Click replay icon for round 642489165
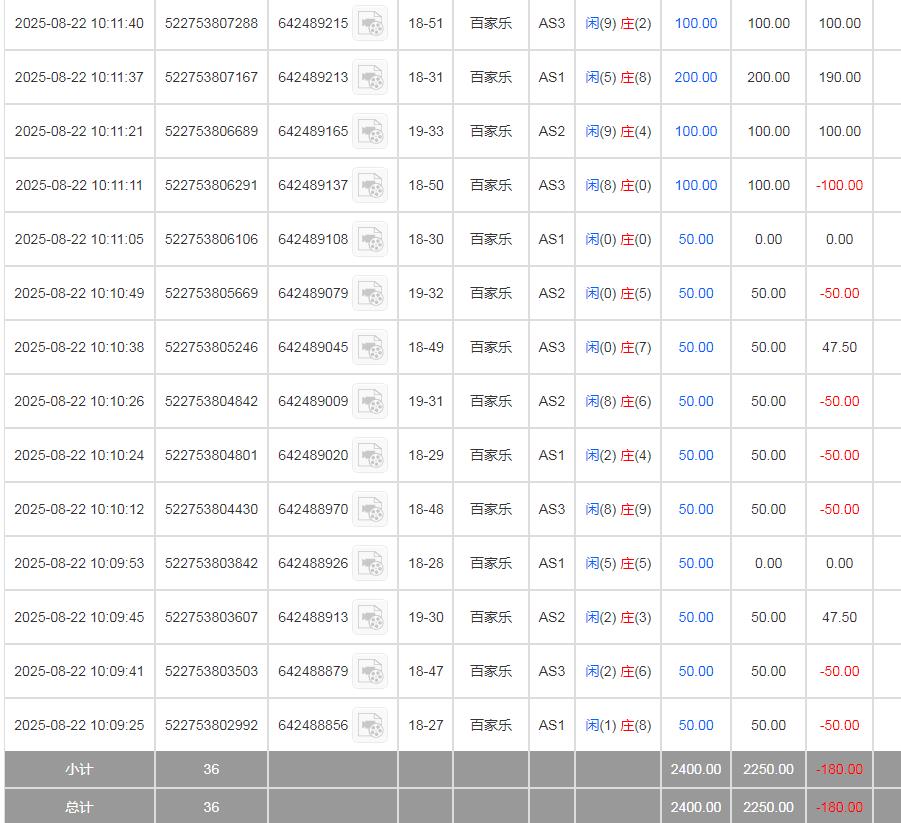 371,131
